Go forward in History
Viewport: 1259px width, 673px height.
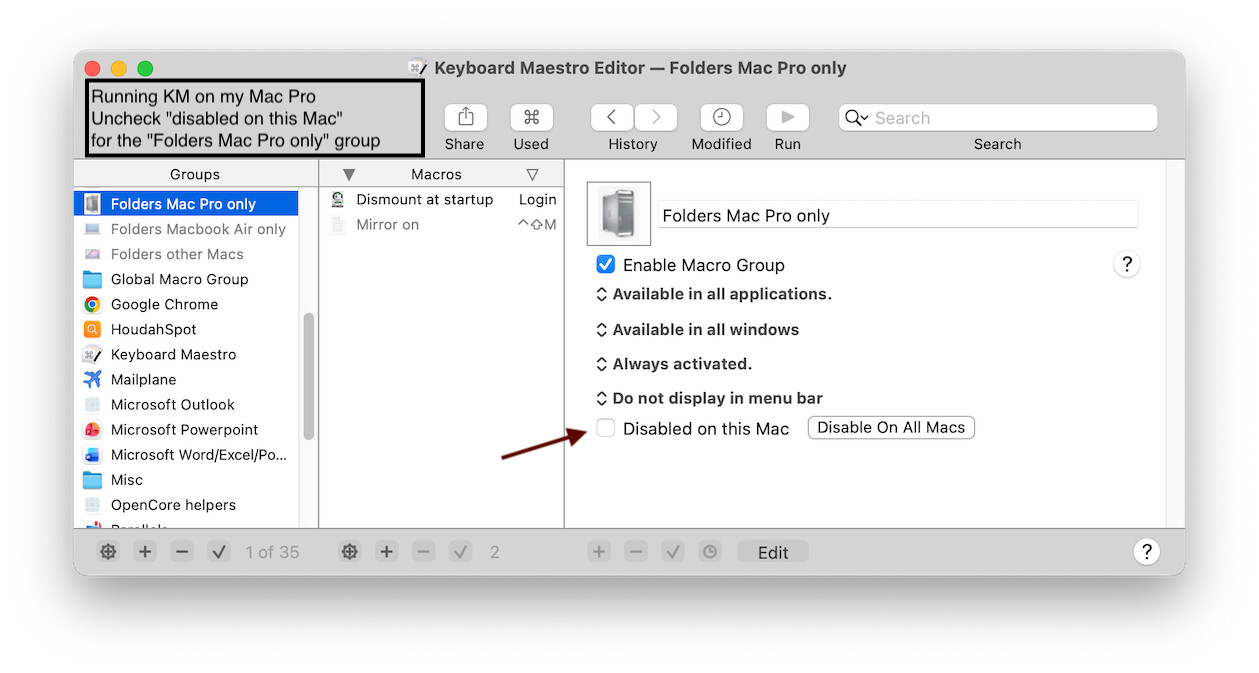click(x=656, y=118)
